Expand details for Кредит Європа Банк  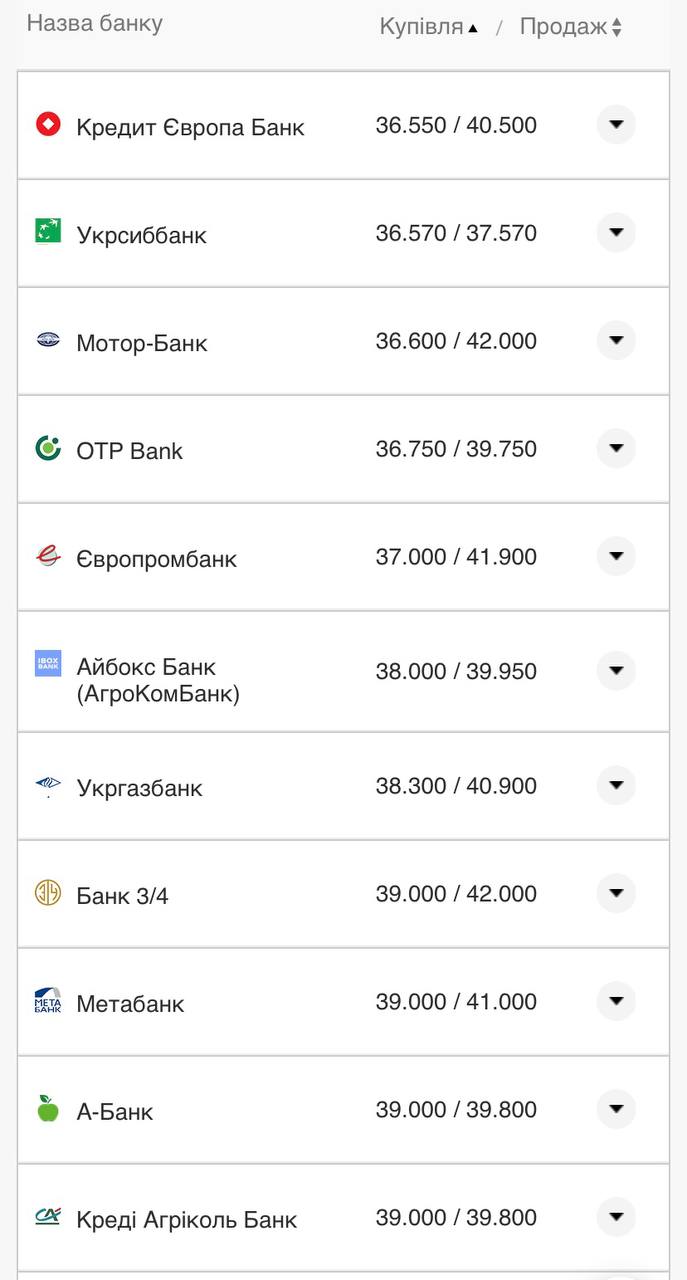point(617,124)
